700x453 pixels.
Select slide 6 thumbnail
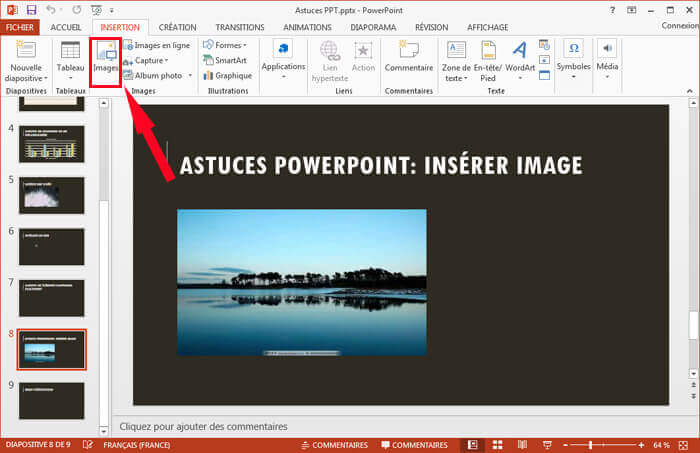tap(51, 246)
